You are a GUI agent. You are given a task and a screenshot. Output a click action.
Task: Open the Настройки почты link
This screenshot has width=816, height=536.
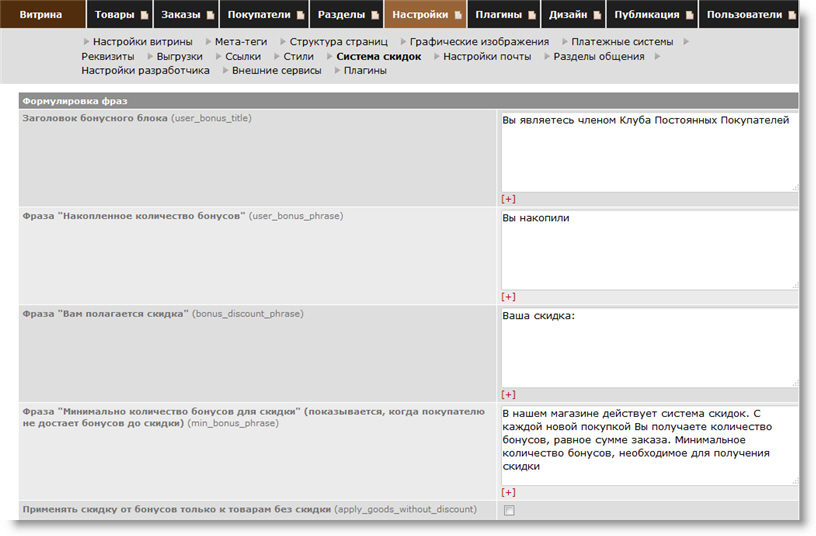point(487,57)
